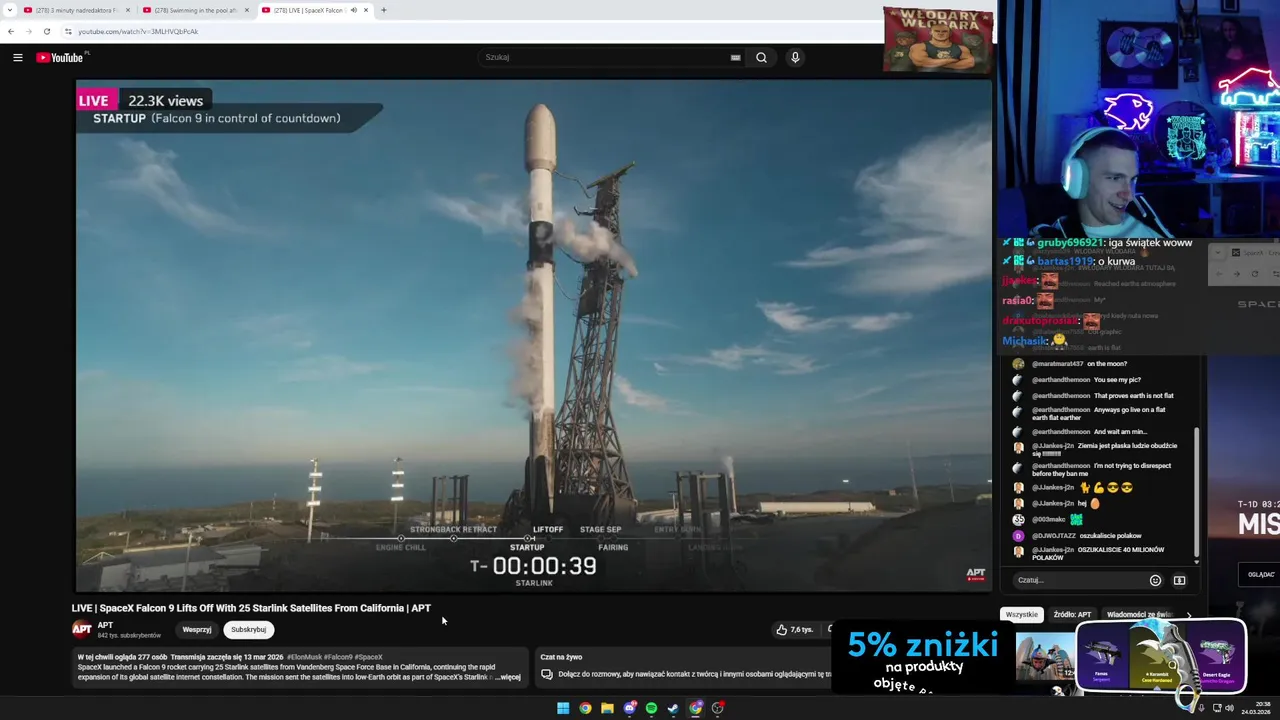Open Spotify from the taskbar
This screenshot has height=720, width=1280.
tap(651, 708)
